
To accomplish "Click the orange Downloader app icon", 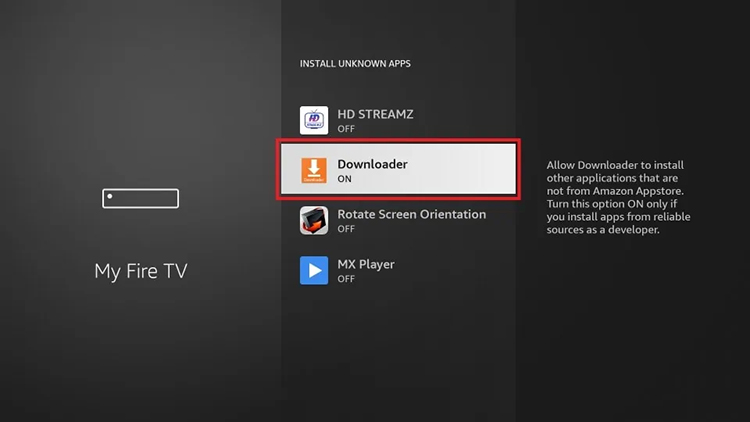I will 315,171.
